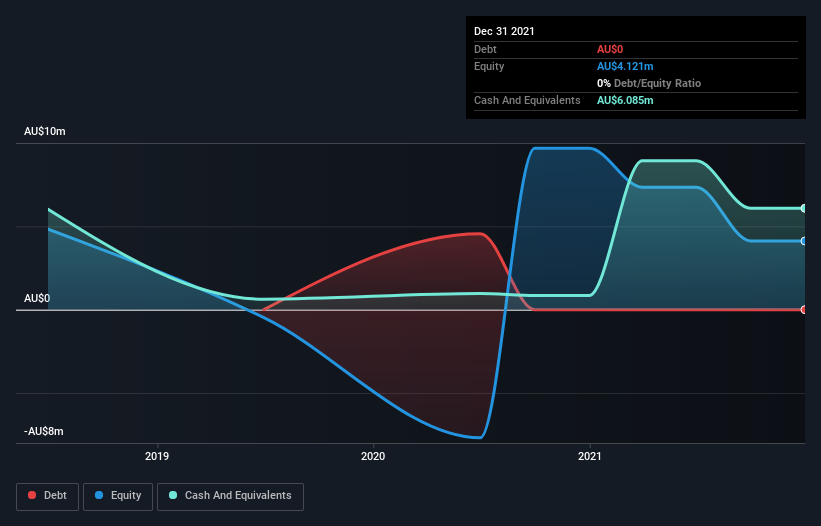The width and height of the screenshot is (821, 526).
Task: Click the Cash And Equivalents tooltip row label
Action: coord(527,100)
